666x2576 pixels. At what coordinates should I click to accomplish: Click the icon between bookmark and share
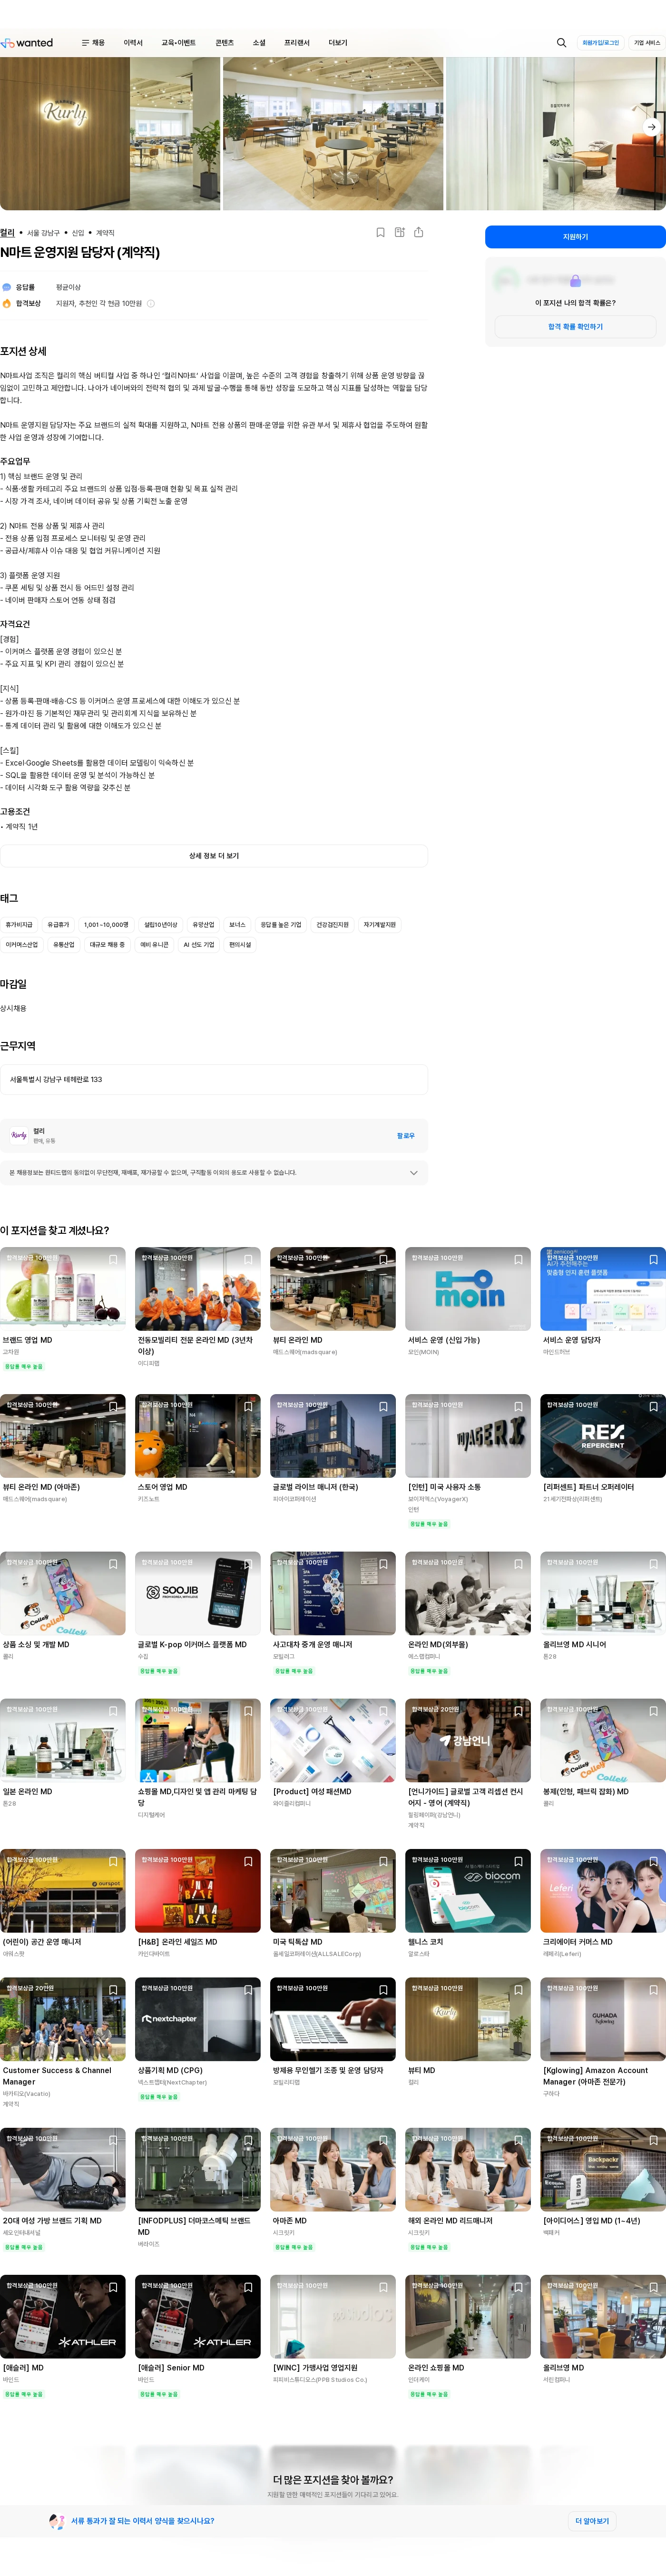pos(399,232)
